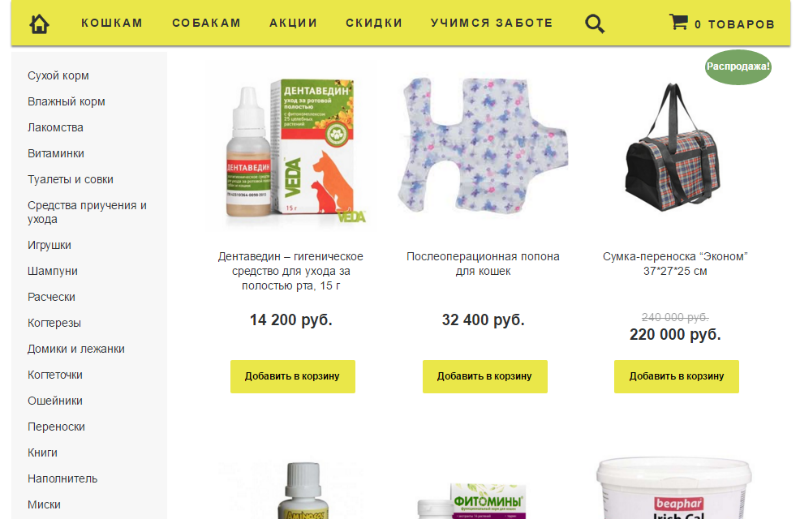
Task: Select the Когтеточки category link
Action: tap(55, 375)
